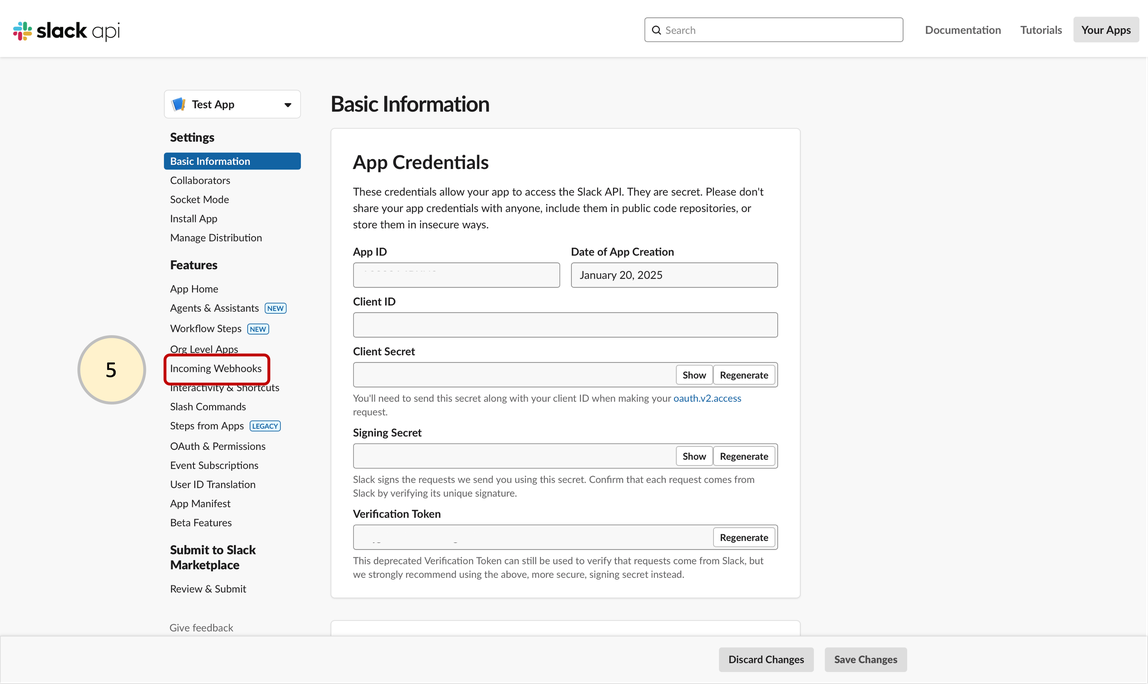
Task: Show the Signing Secret
Action: 694,456
